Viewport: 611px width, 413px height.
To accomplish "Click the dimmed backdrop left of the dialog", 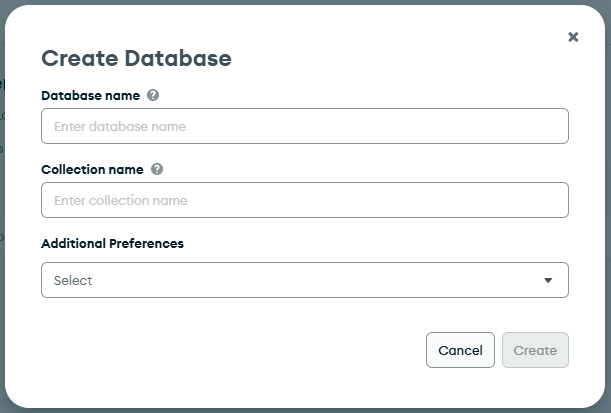I will (x=2, y=200).
